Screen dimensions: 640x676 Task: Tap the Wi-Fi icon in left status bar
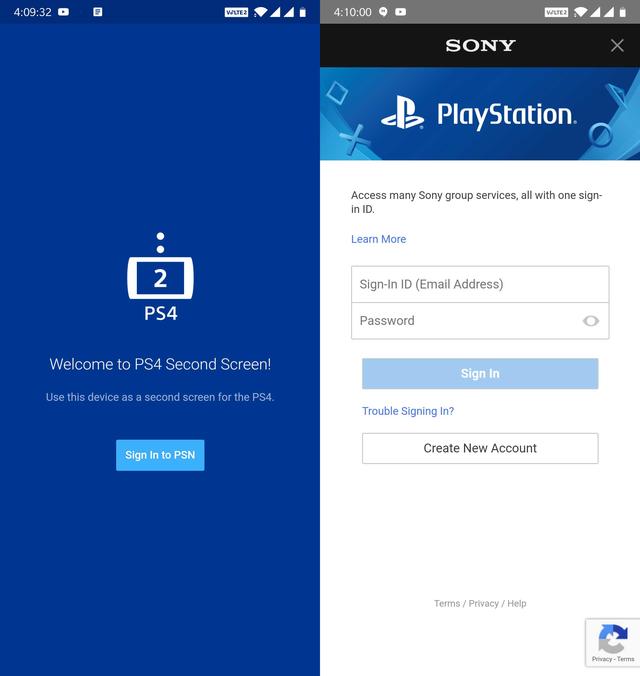click(260, 12)
